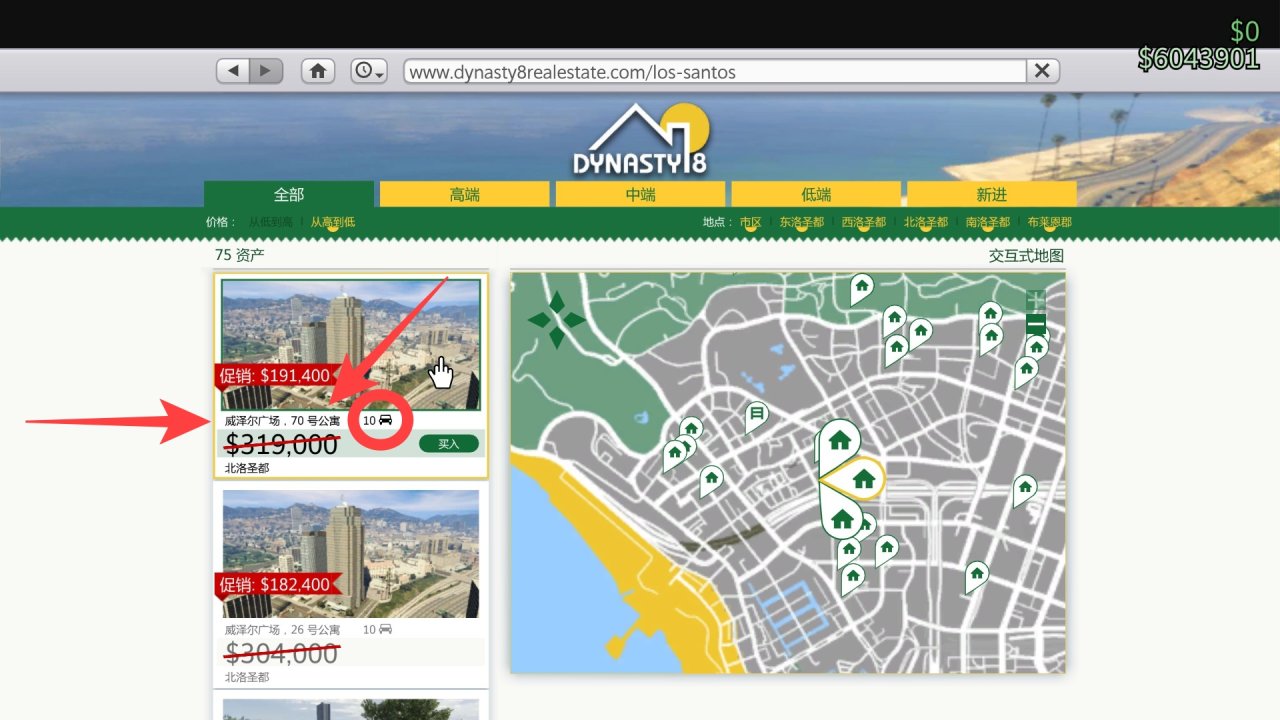Image resolution: width=1280 pixels, height=720 pixels.
Task: Zoom in the map with the plus button
Action: (1036, 300)
